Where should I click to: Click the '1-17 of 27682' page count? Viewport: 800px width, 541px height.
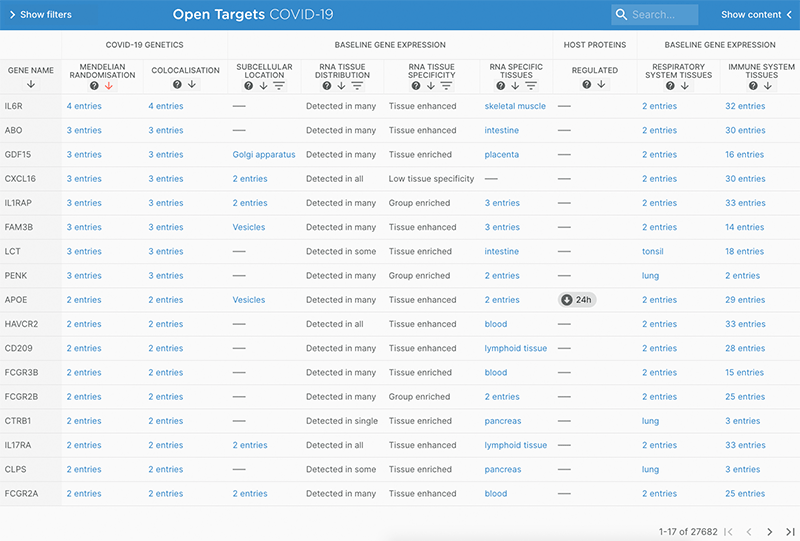pyautogui.click(x=688, y=532)
